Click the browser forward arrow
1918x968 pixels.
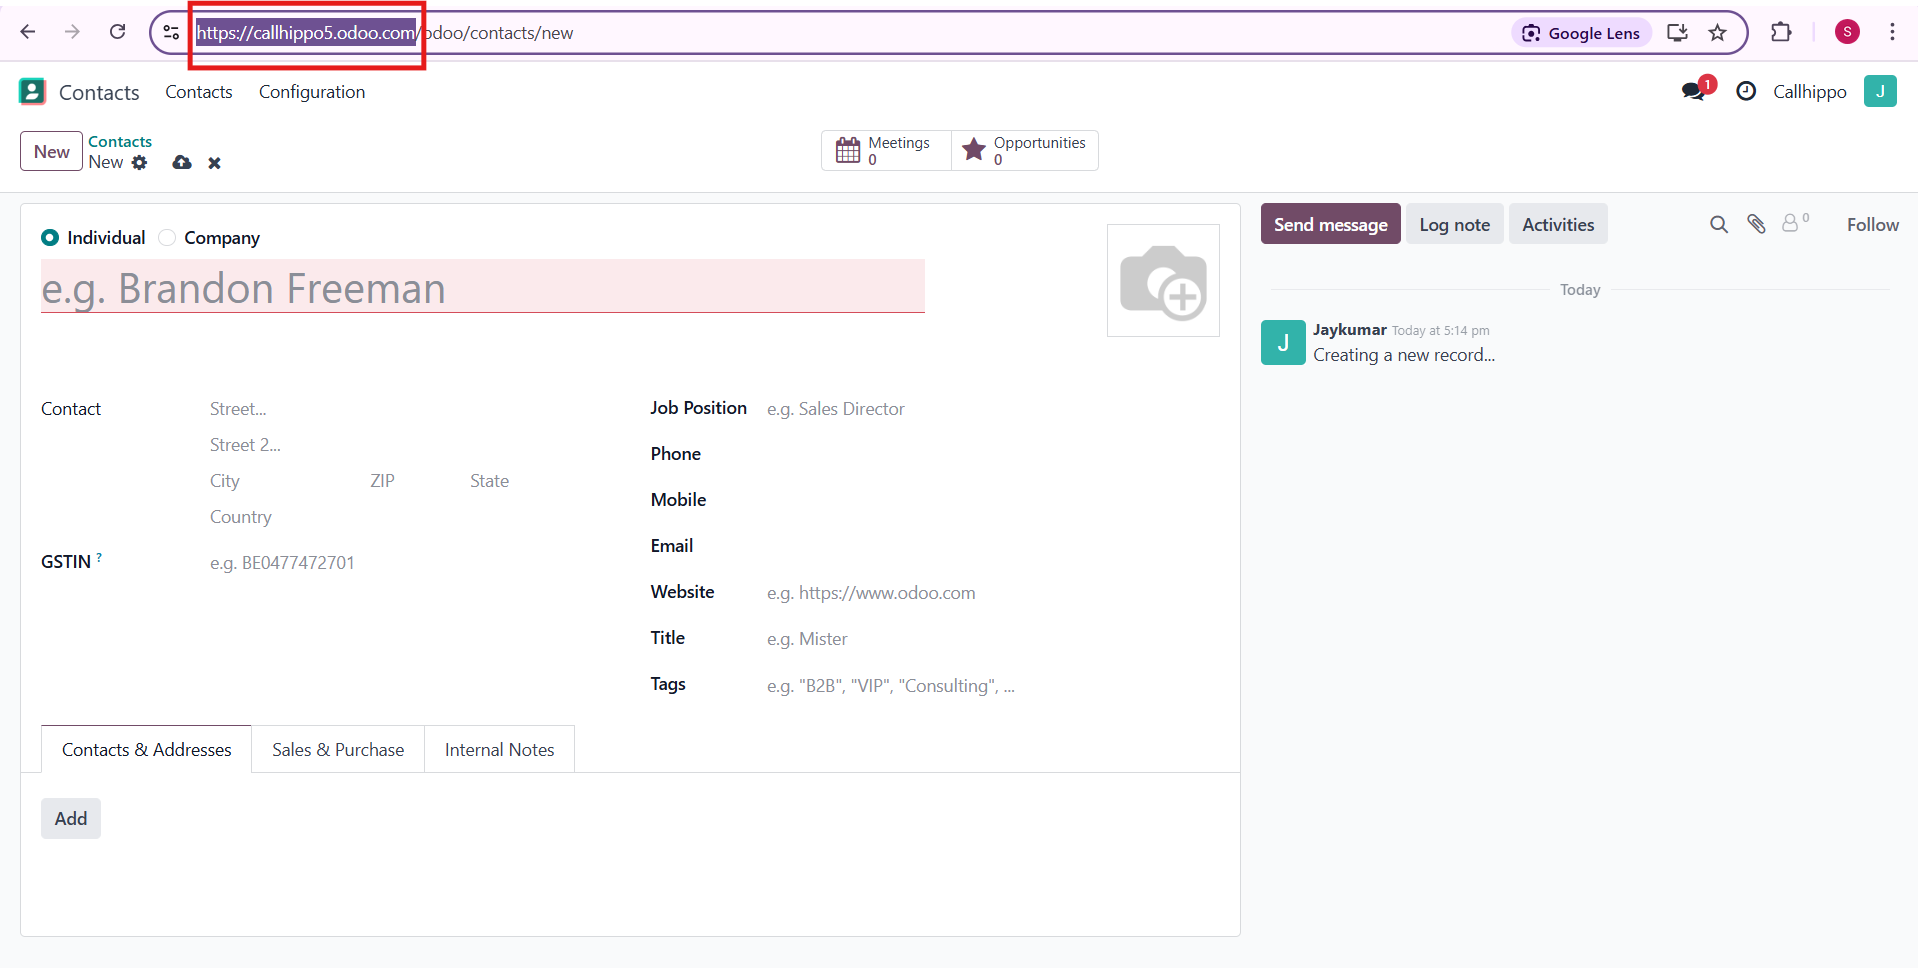(x=72, y=32)
